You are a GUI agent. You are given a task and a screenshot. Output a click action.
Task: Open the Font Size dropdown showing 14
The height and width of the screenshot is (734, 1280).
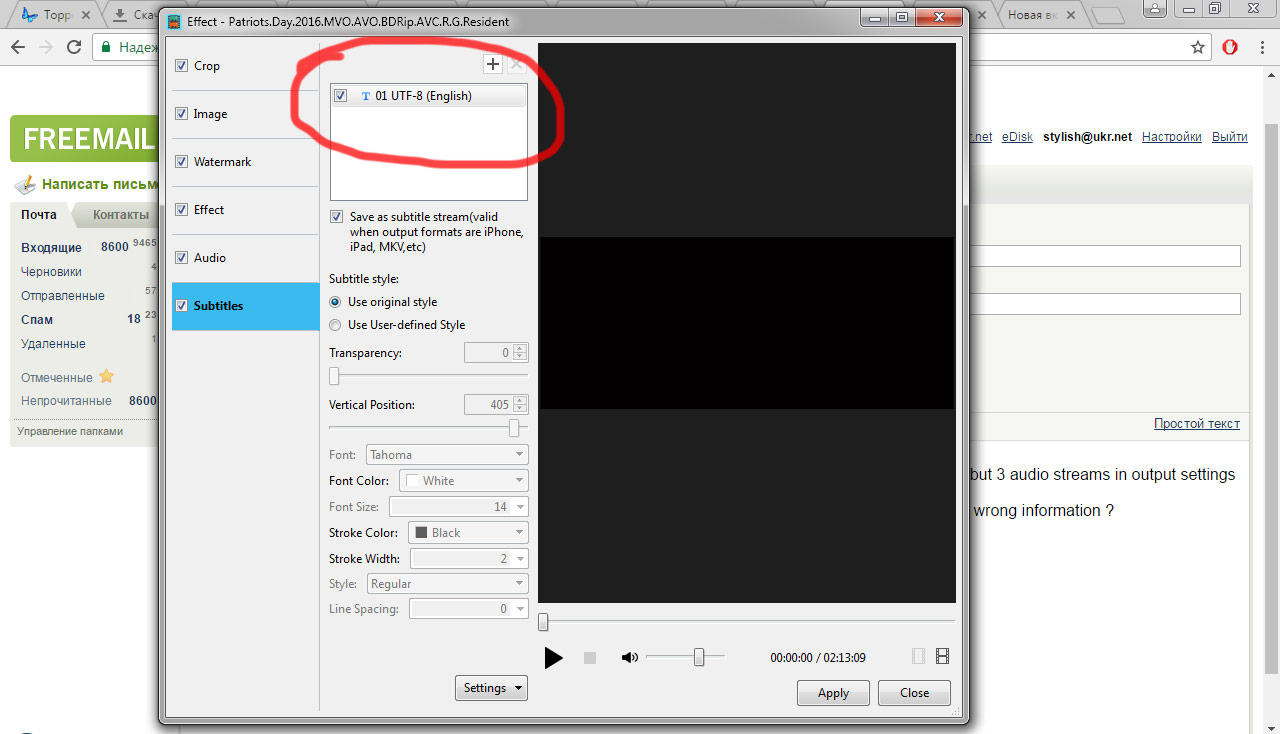458,507
